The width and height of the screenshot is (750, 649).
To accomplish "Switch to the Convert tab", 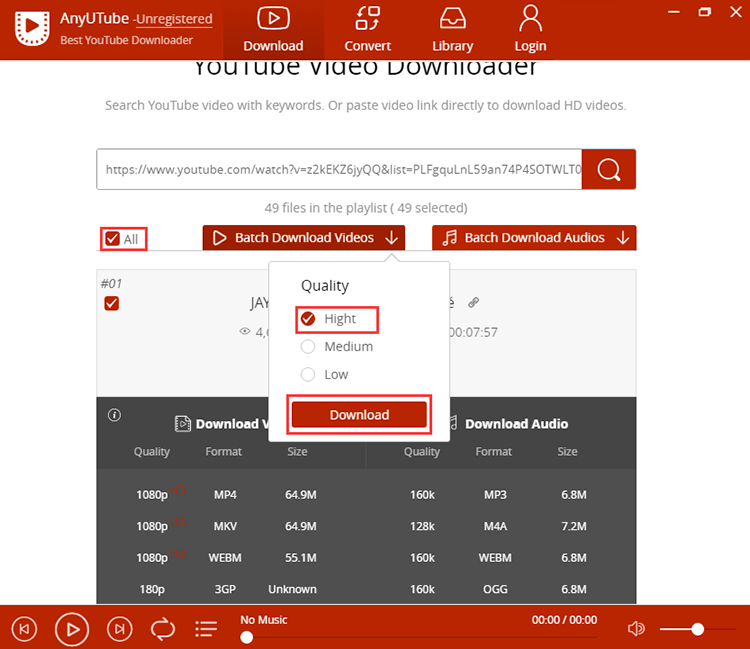I will point(367,29).
